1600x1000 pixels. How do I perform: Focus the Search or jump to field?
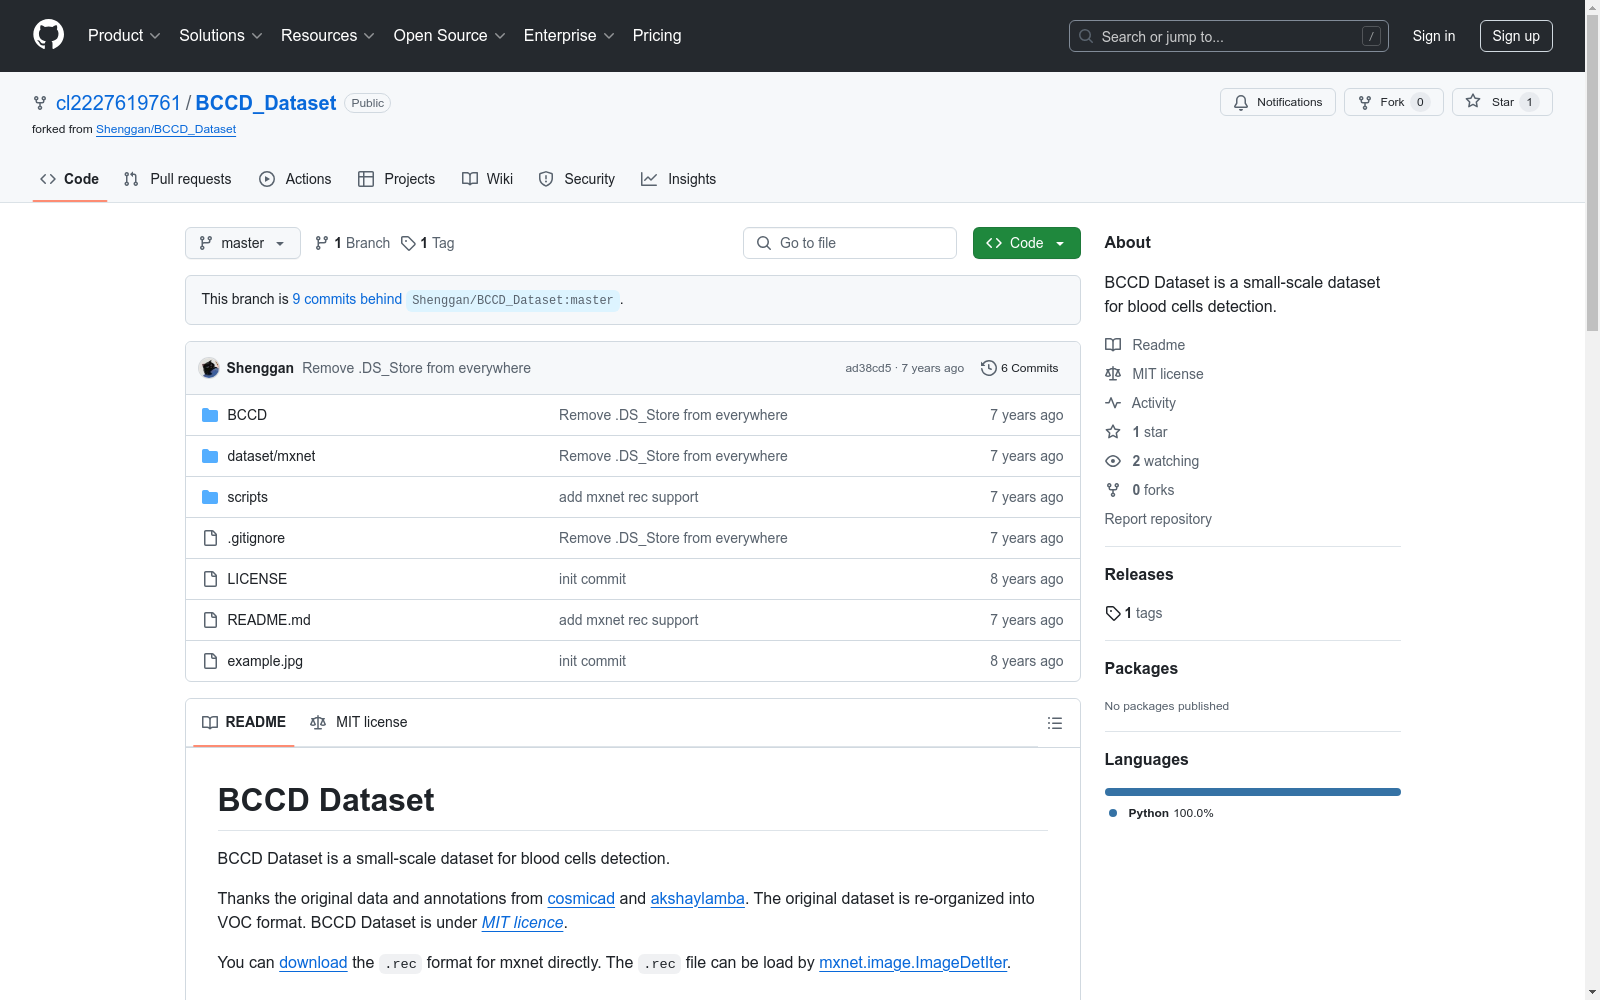(x=1229, y=36)
